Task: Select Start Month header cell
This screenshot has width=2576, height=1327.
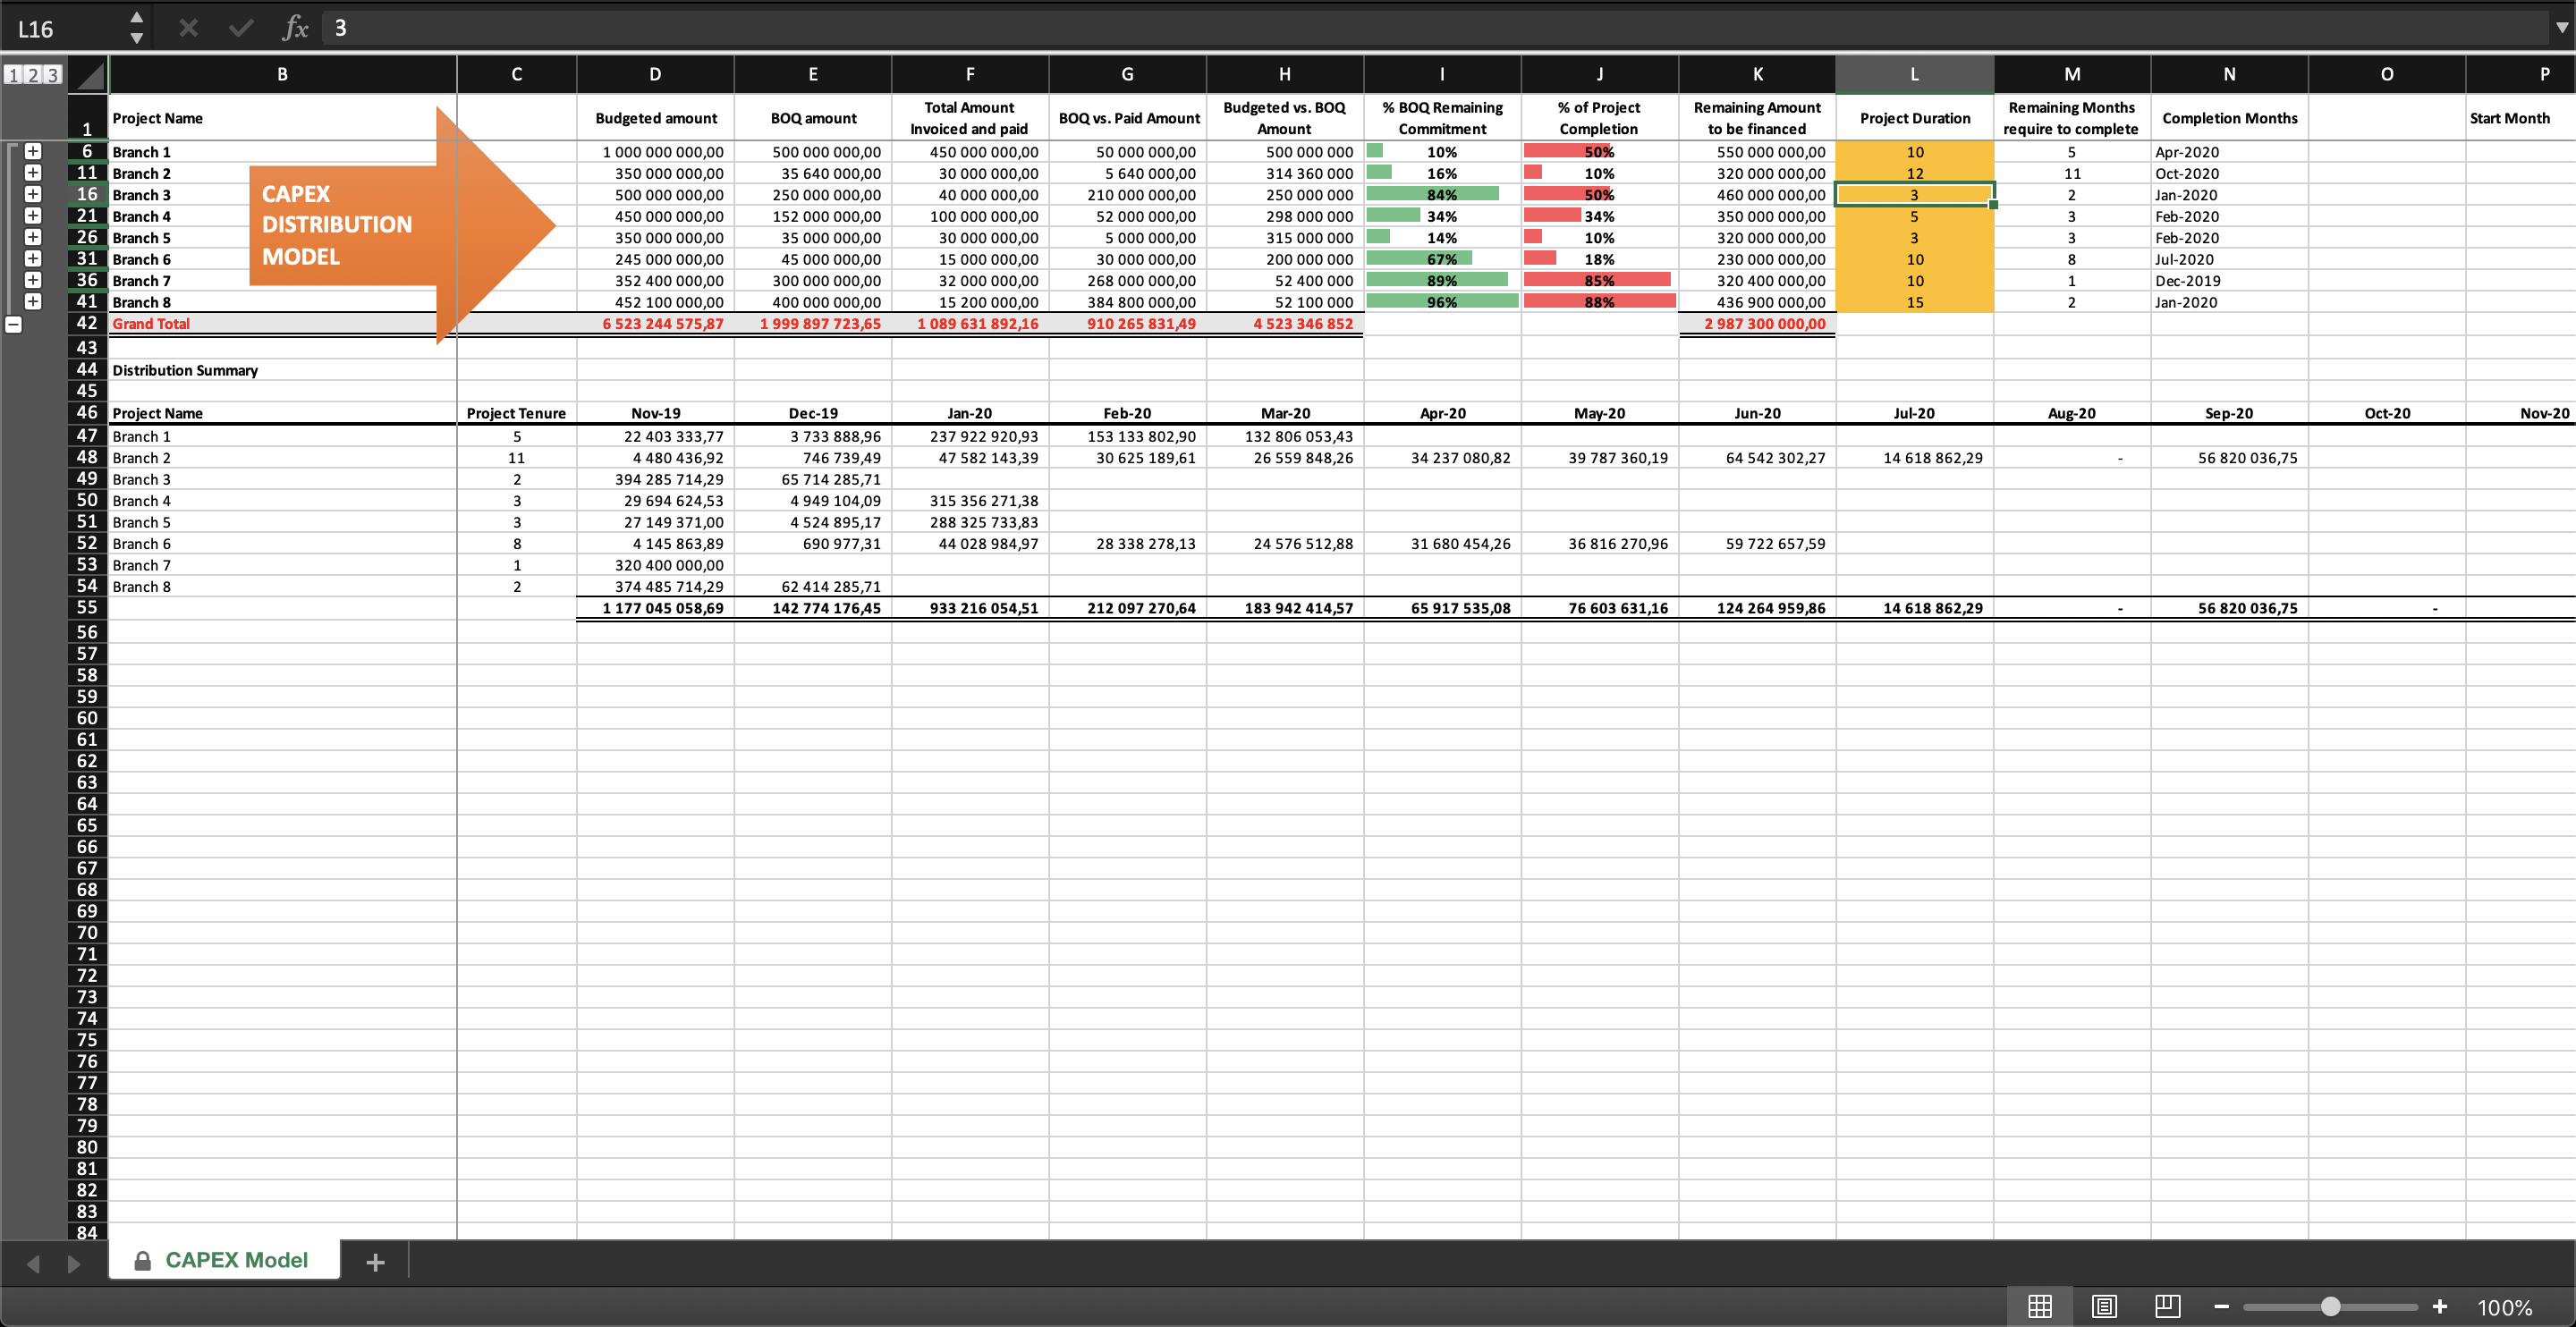Action: click(x=2520, y=118)
